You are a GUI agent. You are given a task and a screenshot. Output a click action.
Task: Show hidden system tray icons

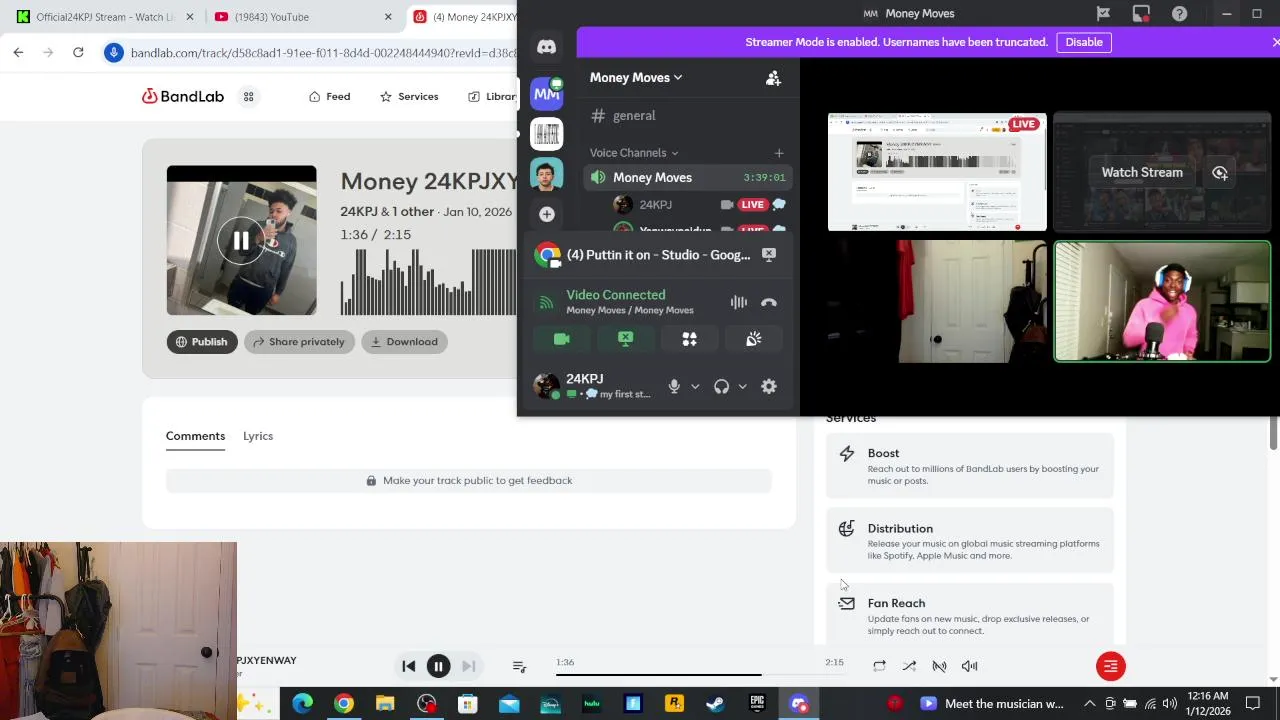1089,704
